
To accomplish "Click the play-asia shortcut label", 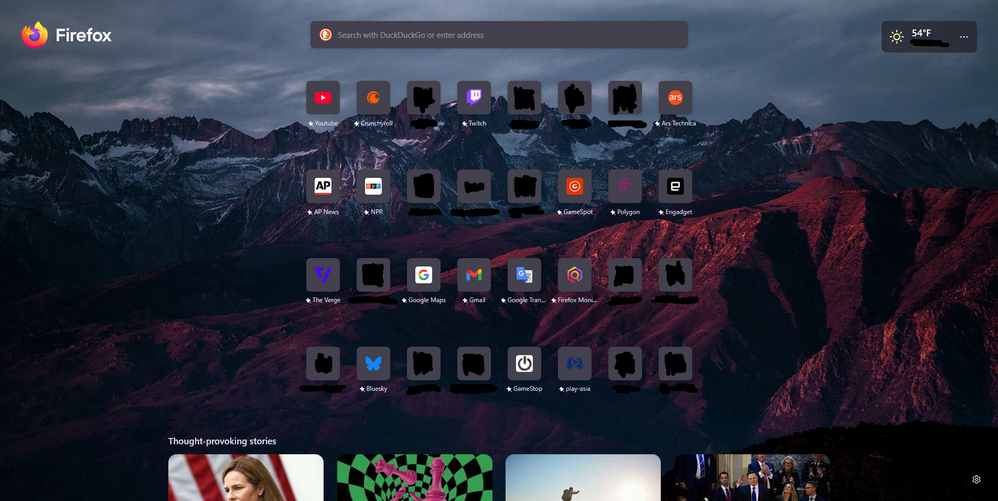I will coord(578,388).
